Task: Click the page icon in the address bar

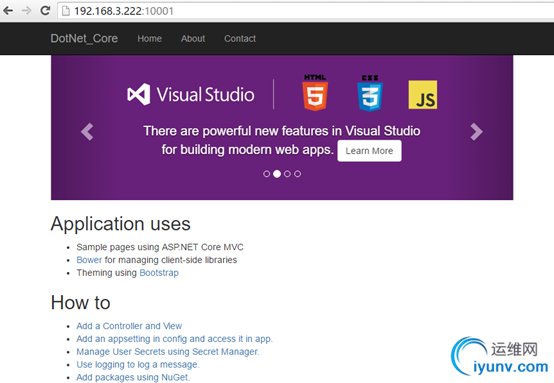Action: [65, 11]
